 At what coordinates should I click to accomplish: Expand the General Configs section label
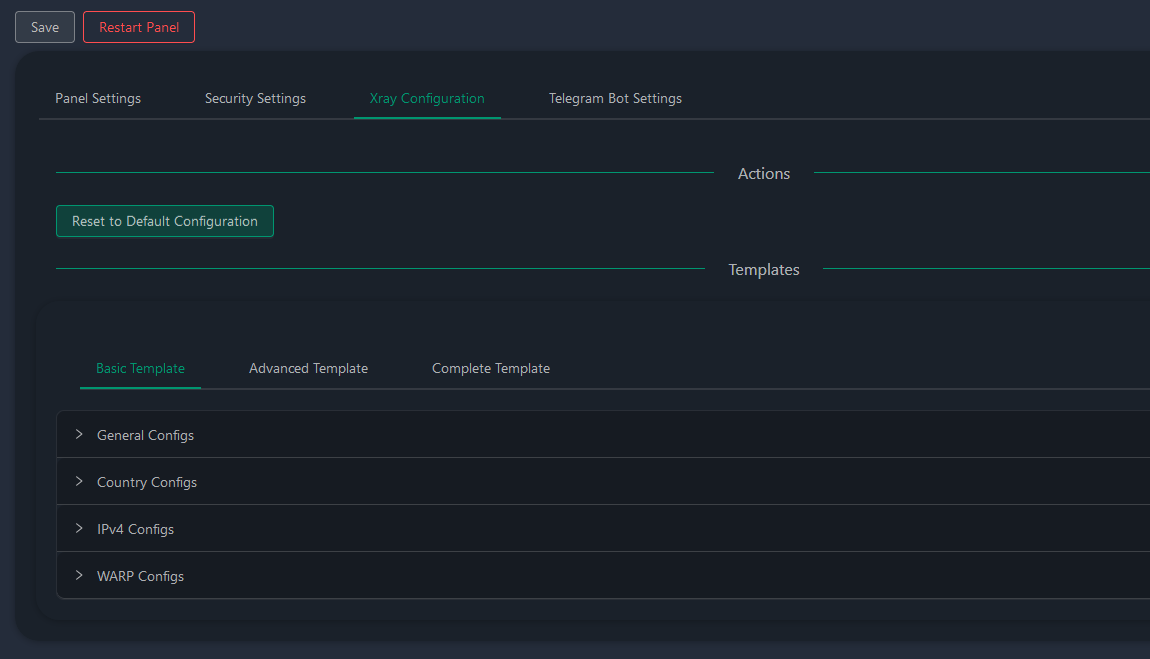(145, 435)
